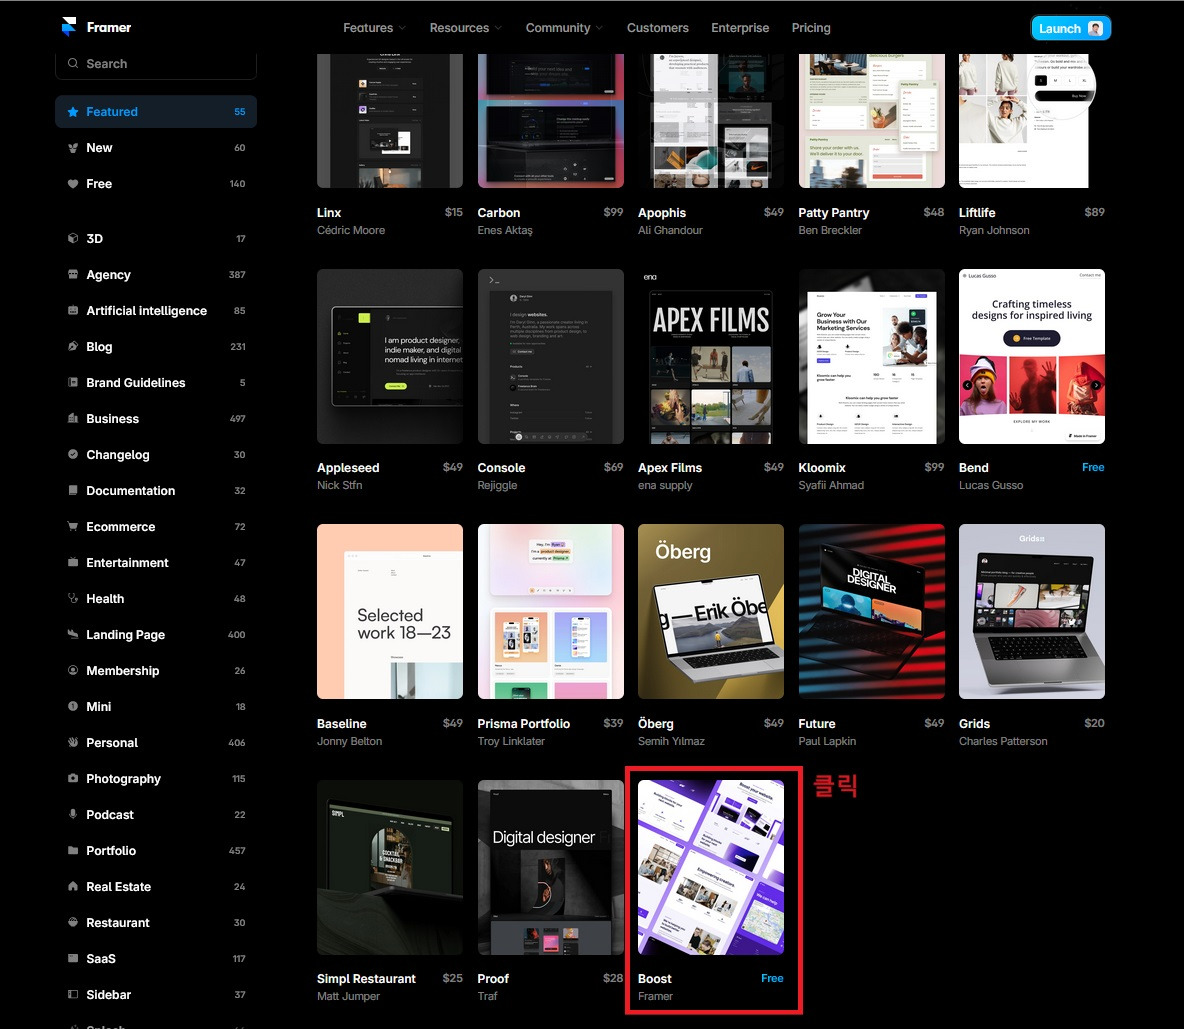Screen dimensions: 1184x1029
Task: Click the Artificial intelligence icon
Action: coord(72,310)
